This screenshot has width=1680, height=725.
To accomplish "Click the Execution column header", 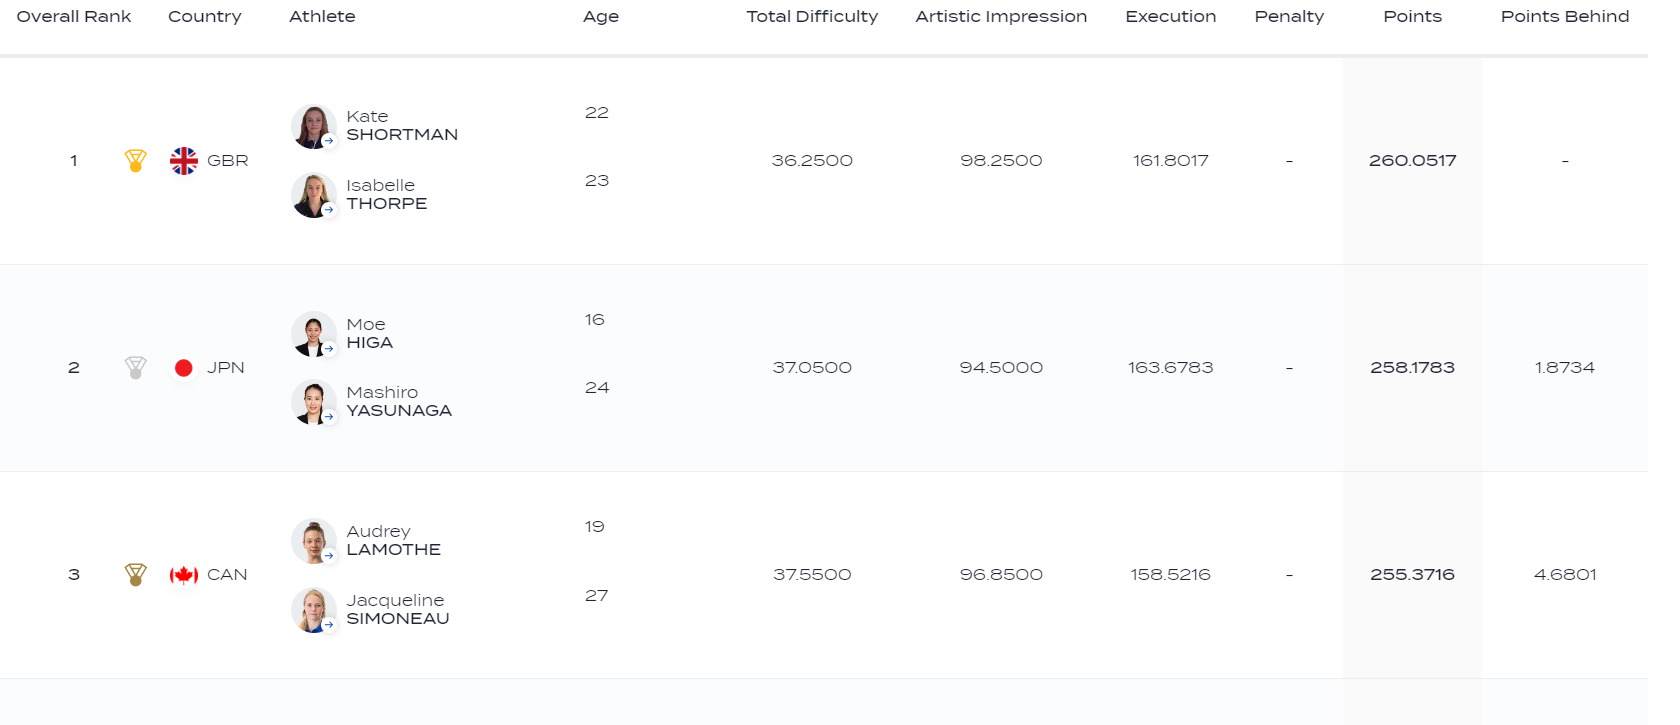I will (1170, 17).
